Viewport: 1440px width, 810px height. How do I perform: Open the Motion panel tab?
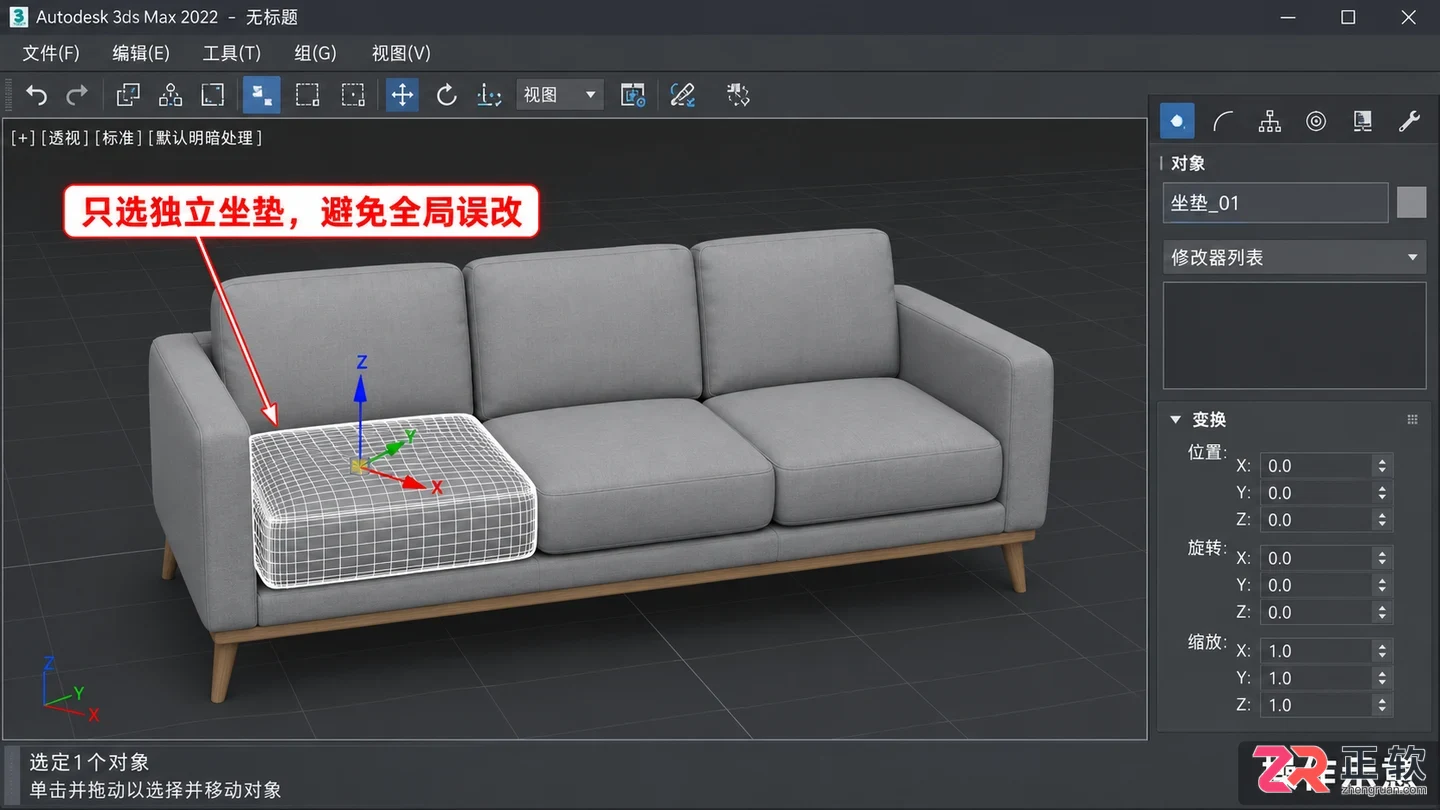pos(1316,121)
